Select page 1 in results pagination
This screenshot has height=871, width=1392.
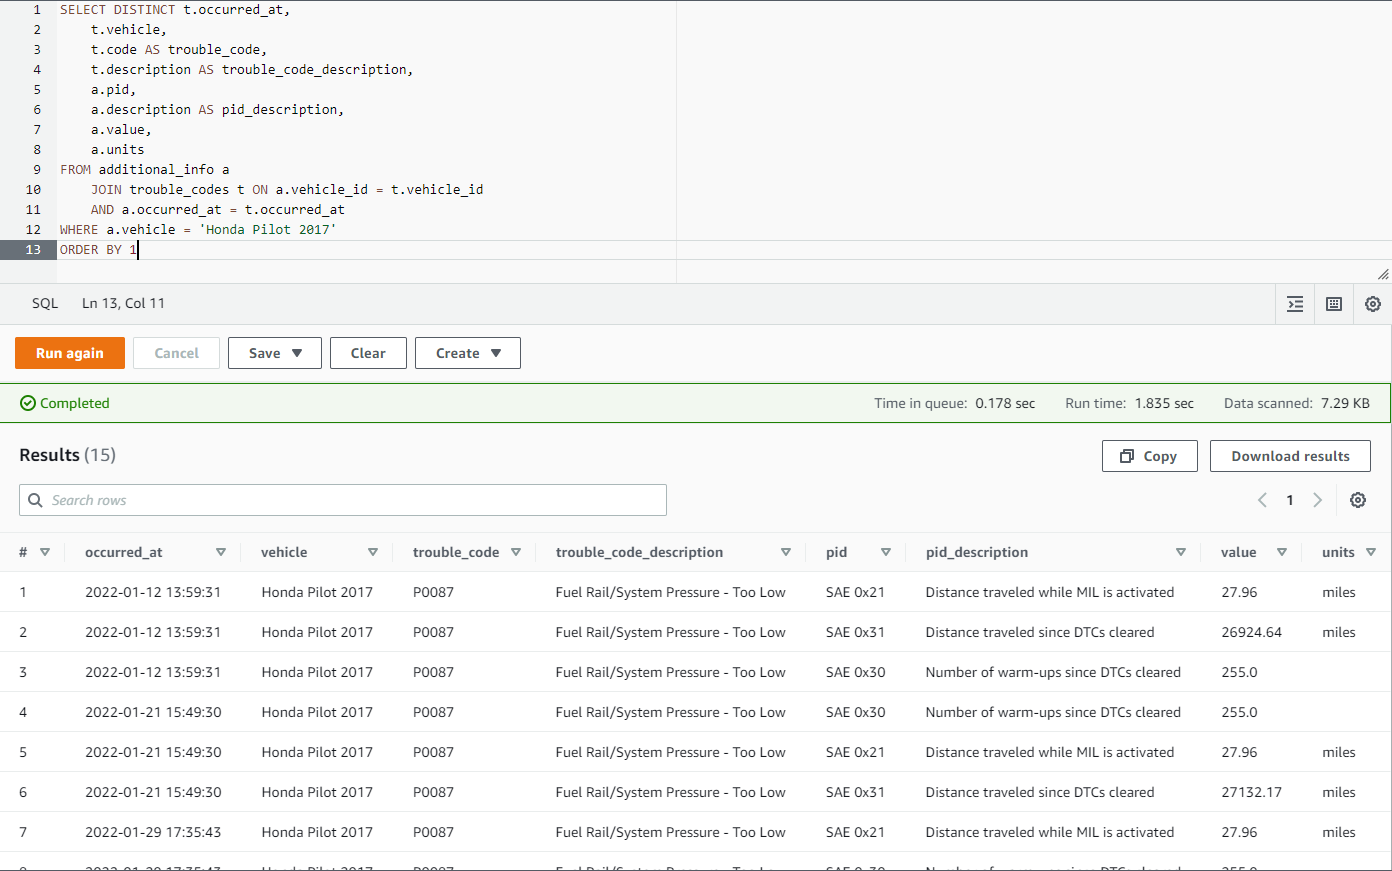[1290, 500]
